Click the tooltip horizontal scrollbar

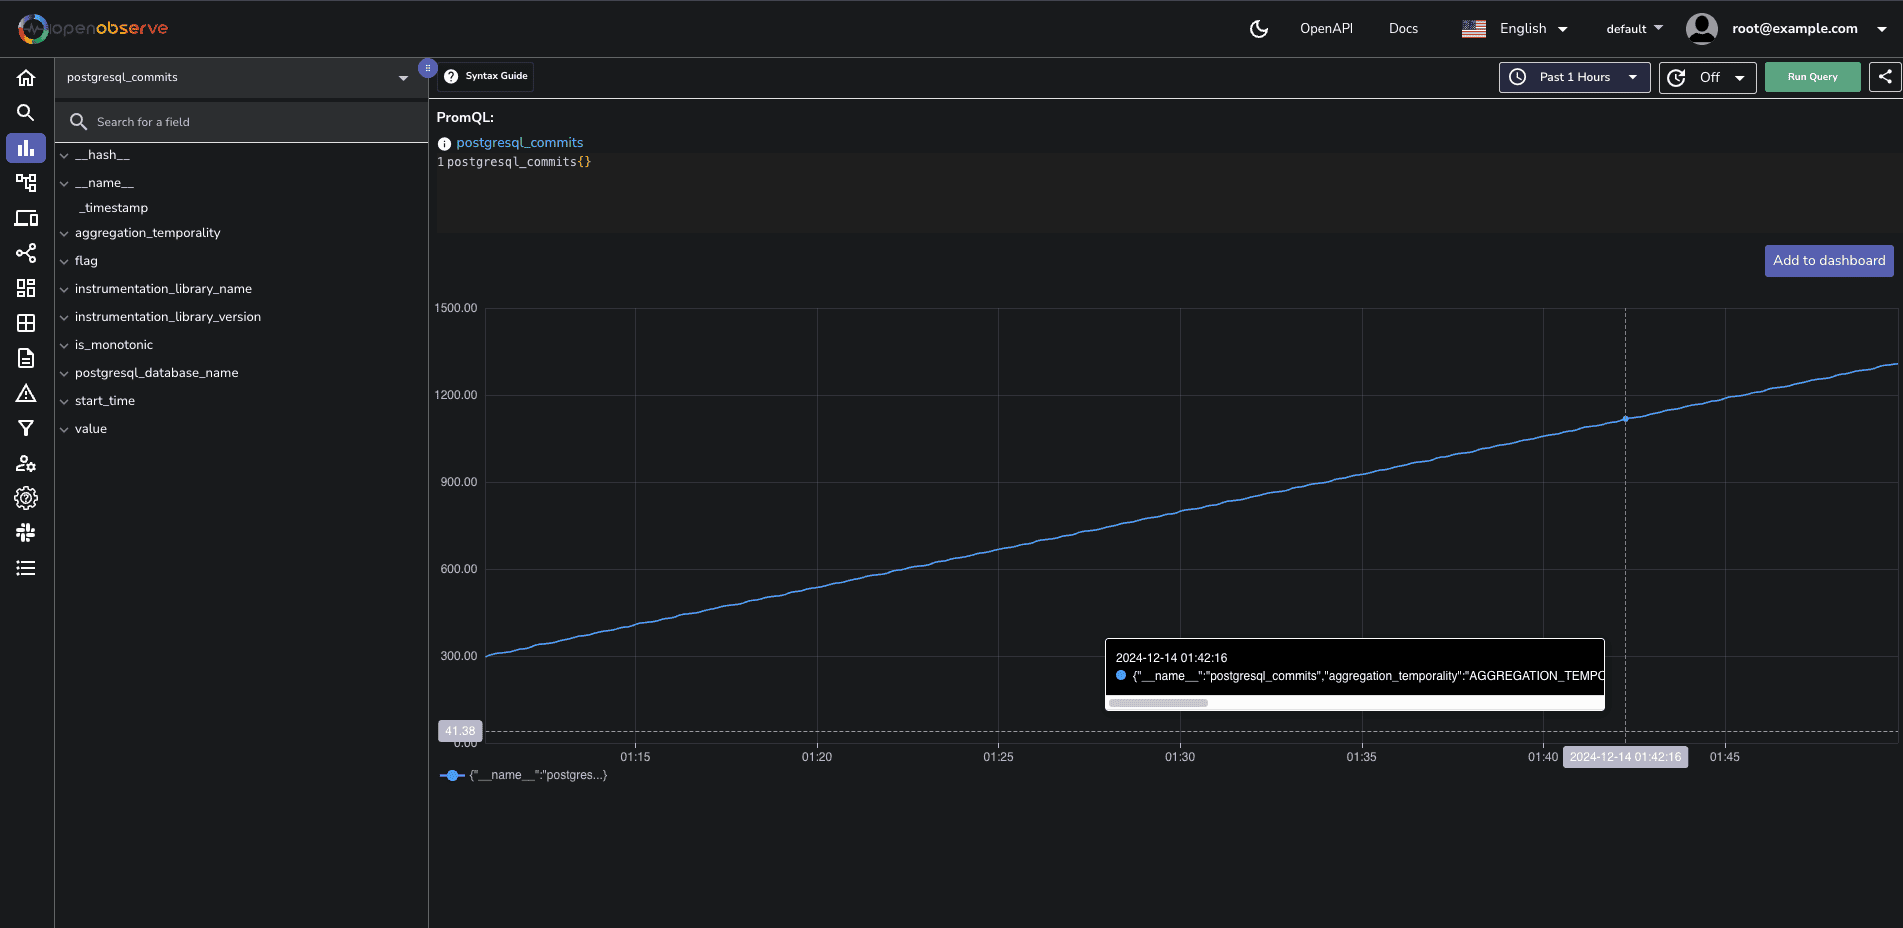tap(1159, 703)
